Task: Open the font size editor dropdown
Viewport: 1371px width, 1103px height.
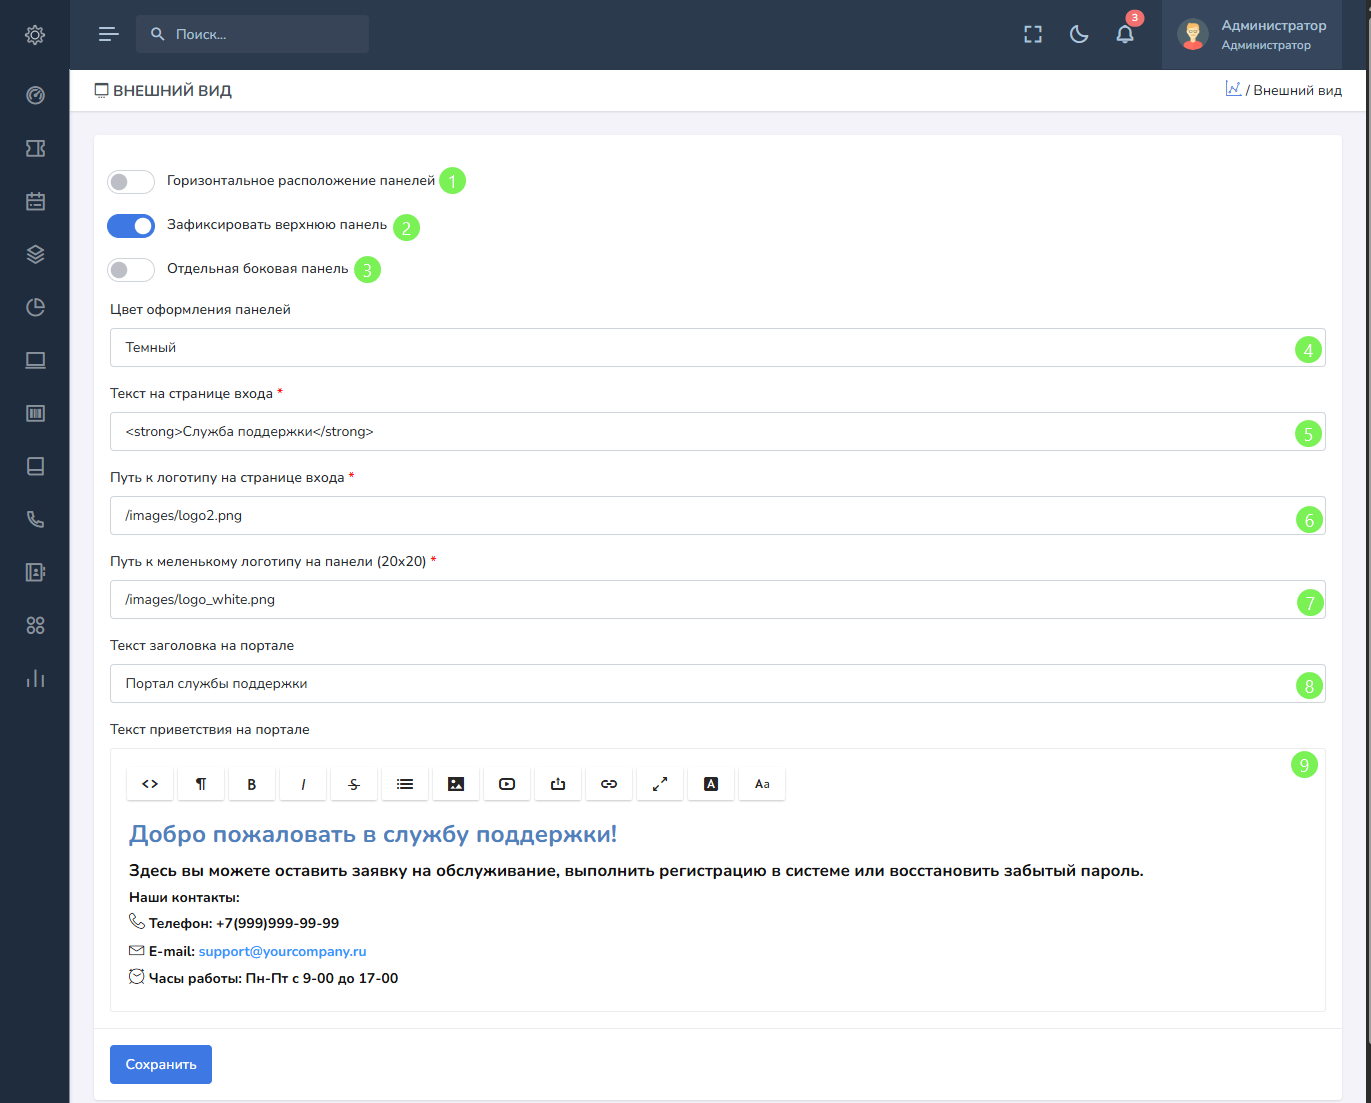Action: 762,784
